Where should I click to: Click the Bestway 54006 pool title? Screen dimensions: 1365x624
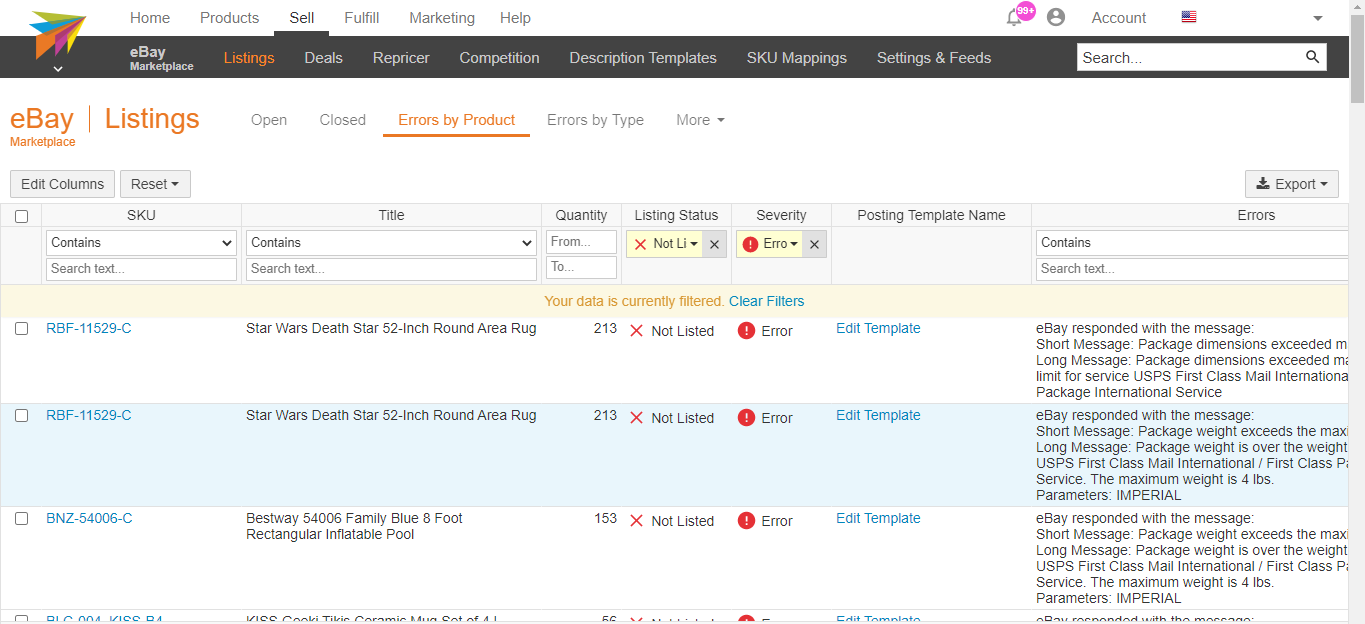pyautogui.click(x=354, y=526)
